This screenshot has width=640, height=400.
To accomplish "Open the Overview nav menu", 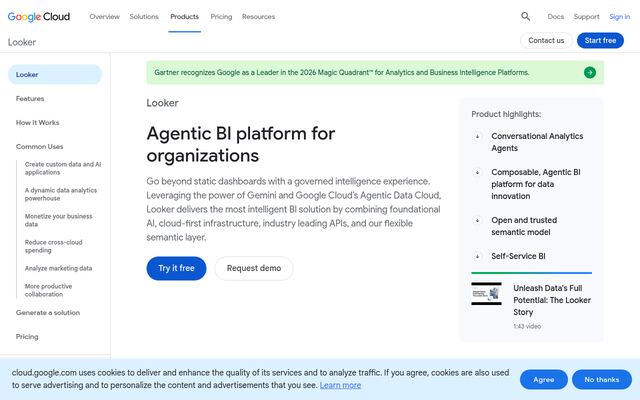I will (x=104, y=17).
